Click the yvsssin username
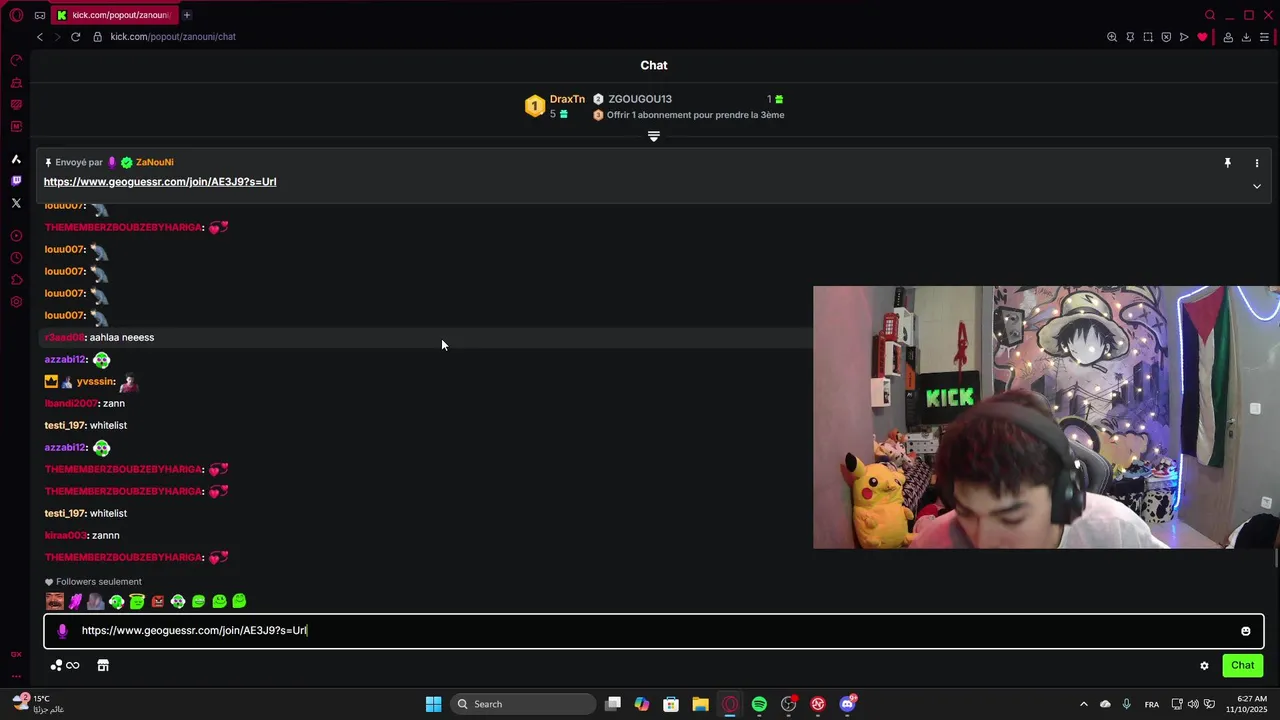This screenshot has width=1280, height=720. click(95, 381)
